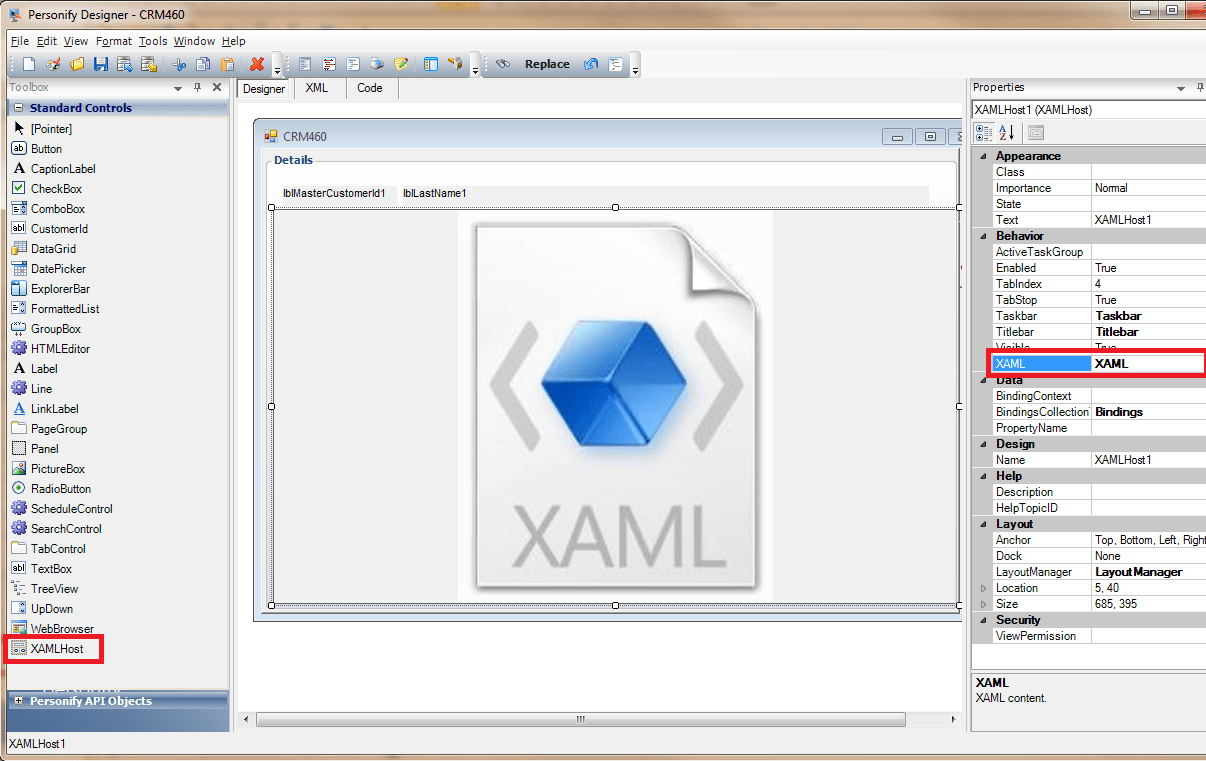Open the File menu
This screenshot has width=1206, height=761.
tap(20, 41)
